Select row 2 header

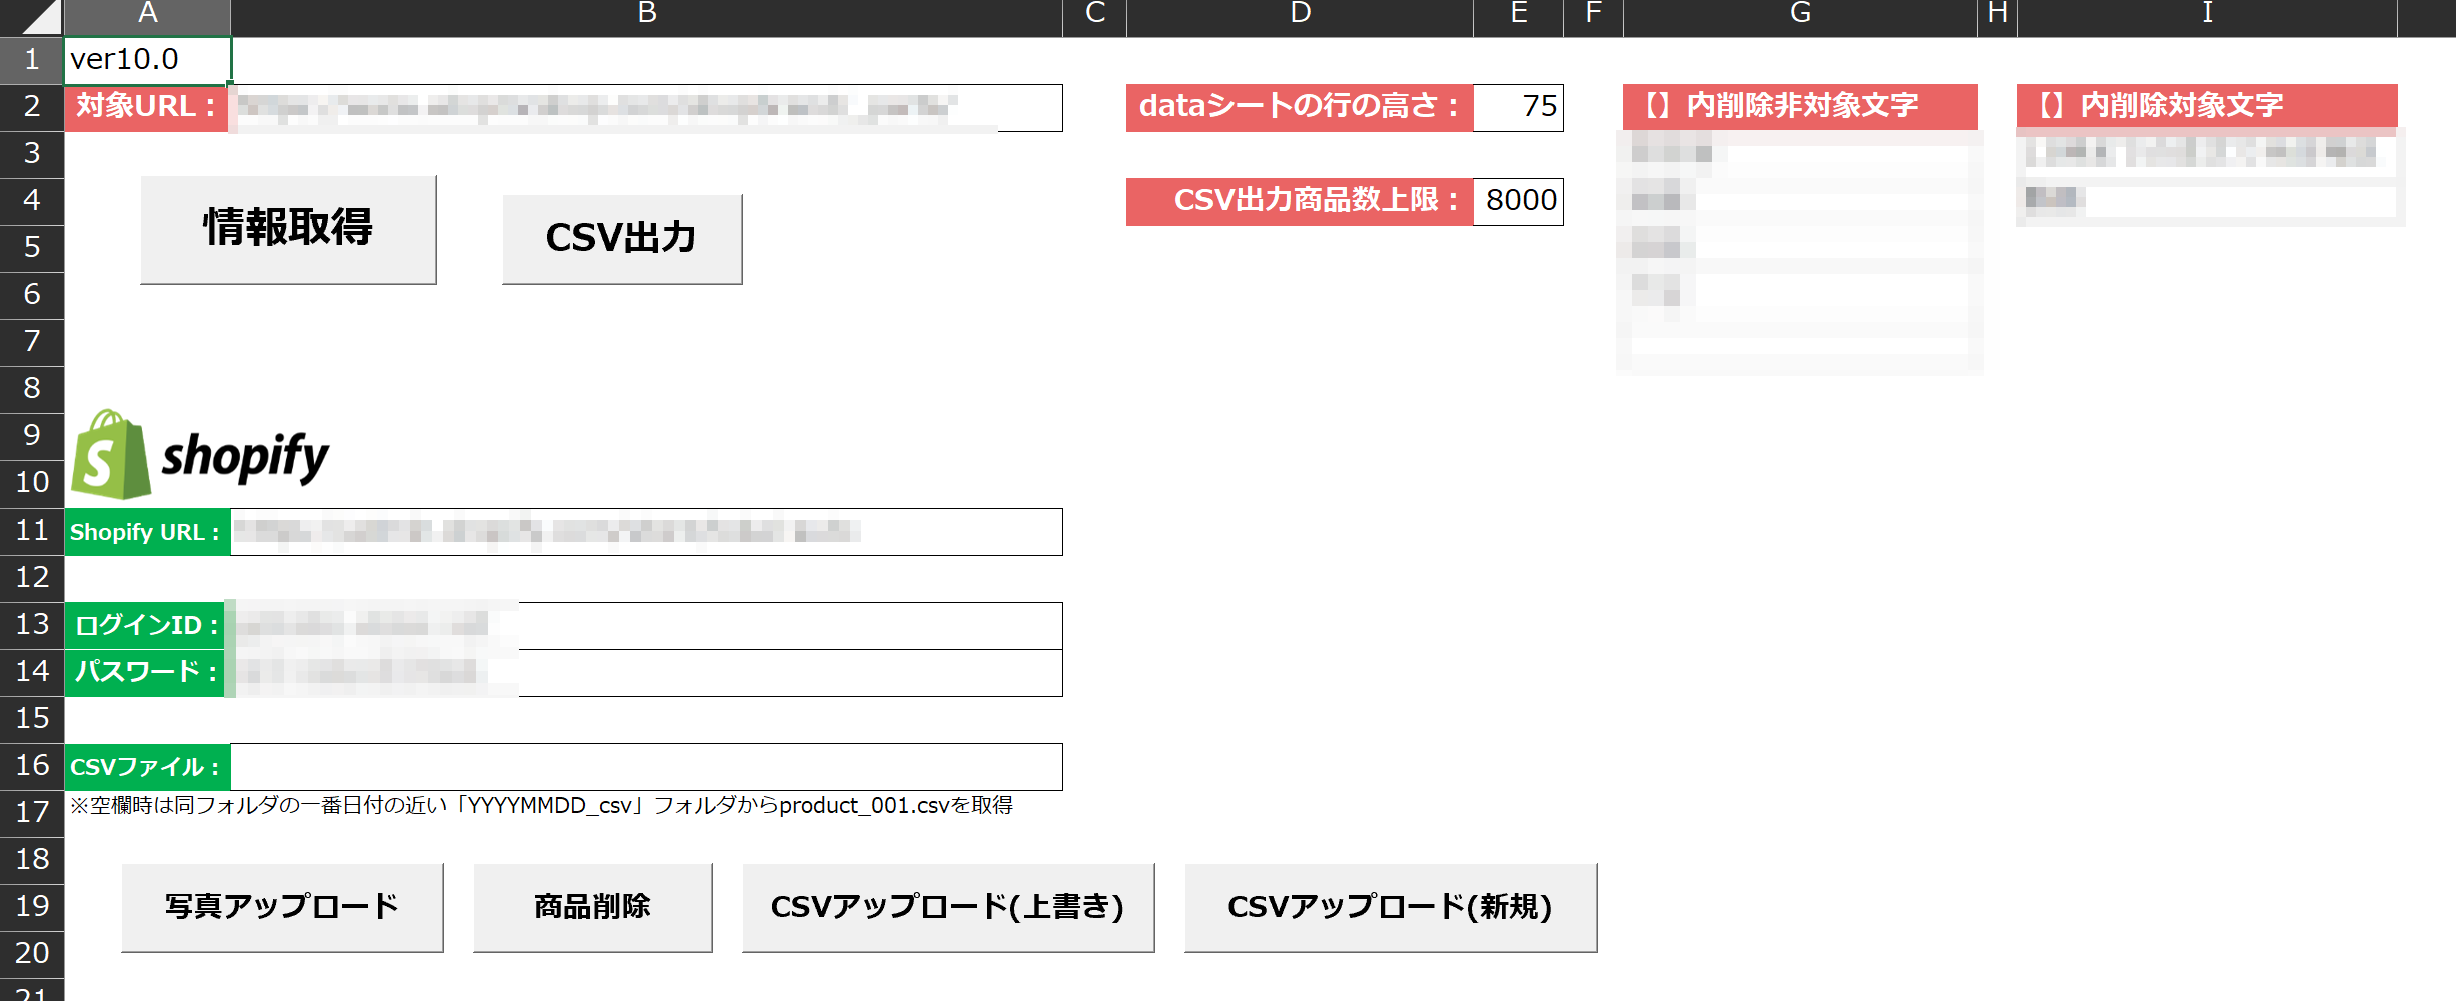(x=32, y=107)
